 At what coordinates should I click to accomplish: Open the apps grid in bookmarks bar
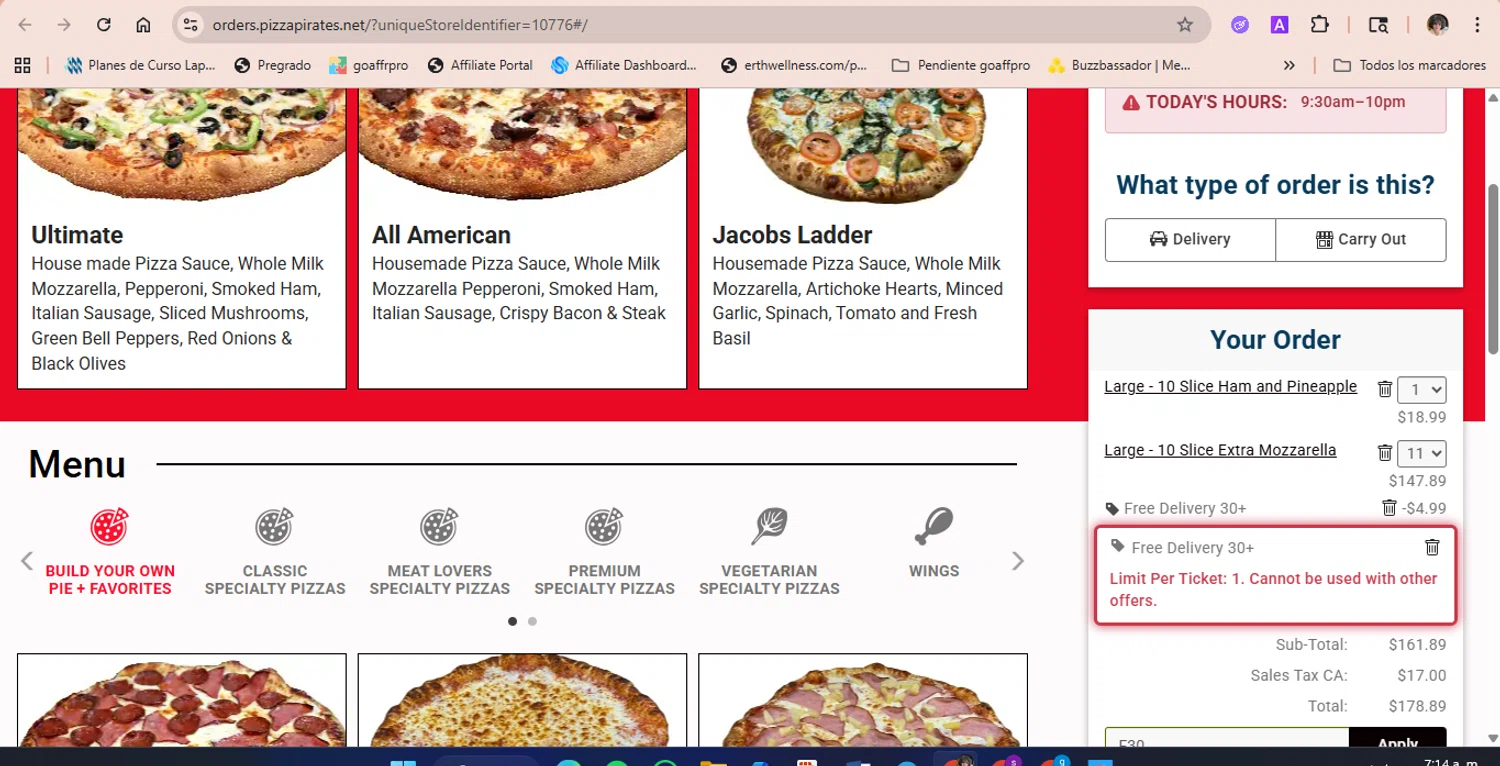[x=22, y=65]
